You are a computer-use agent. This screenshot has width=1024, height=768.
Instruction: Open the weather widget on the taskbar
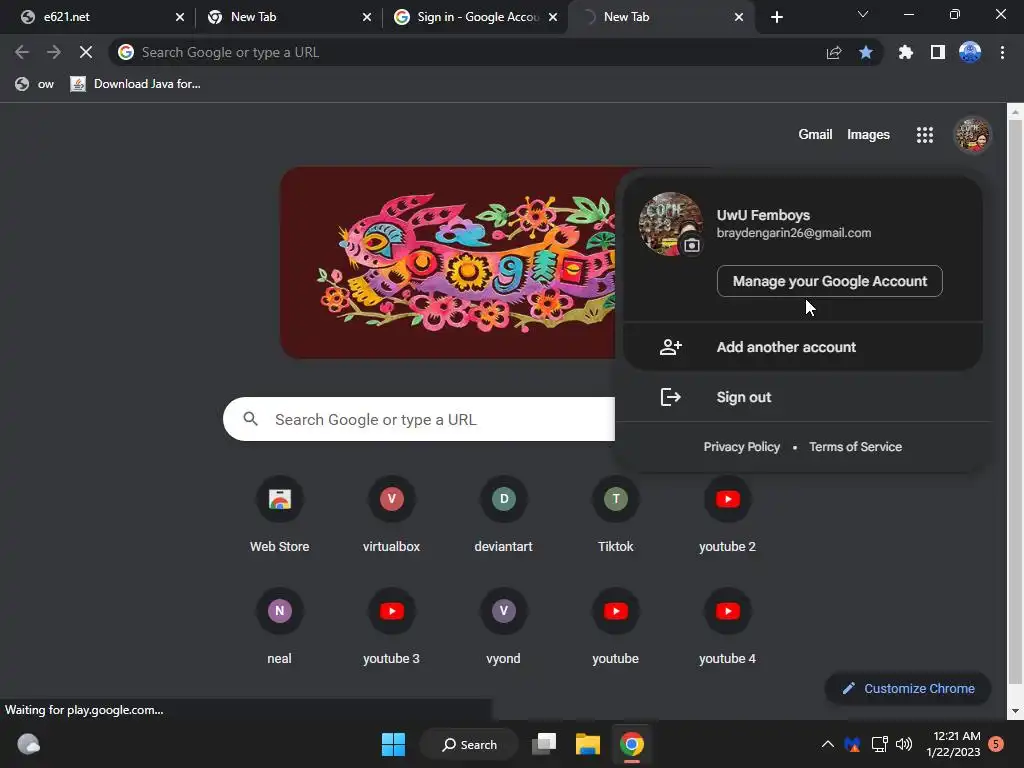click(28, 744)
